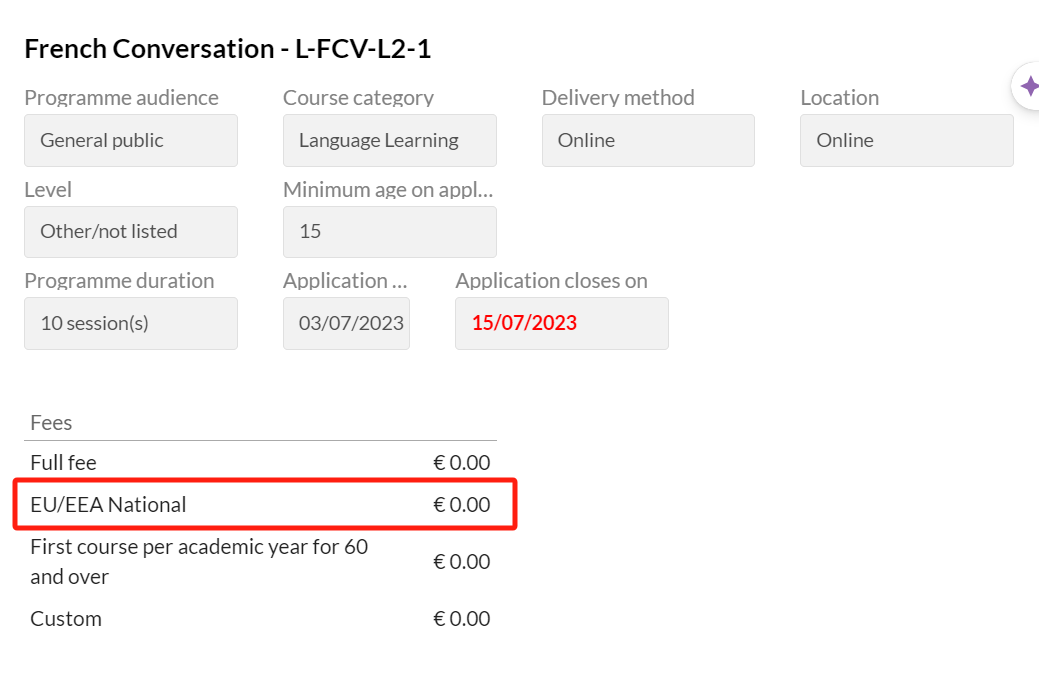Click the Application closes on label
Image resolution: width=1039 pixels, height=693 pixels.
click(551, 281)
